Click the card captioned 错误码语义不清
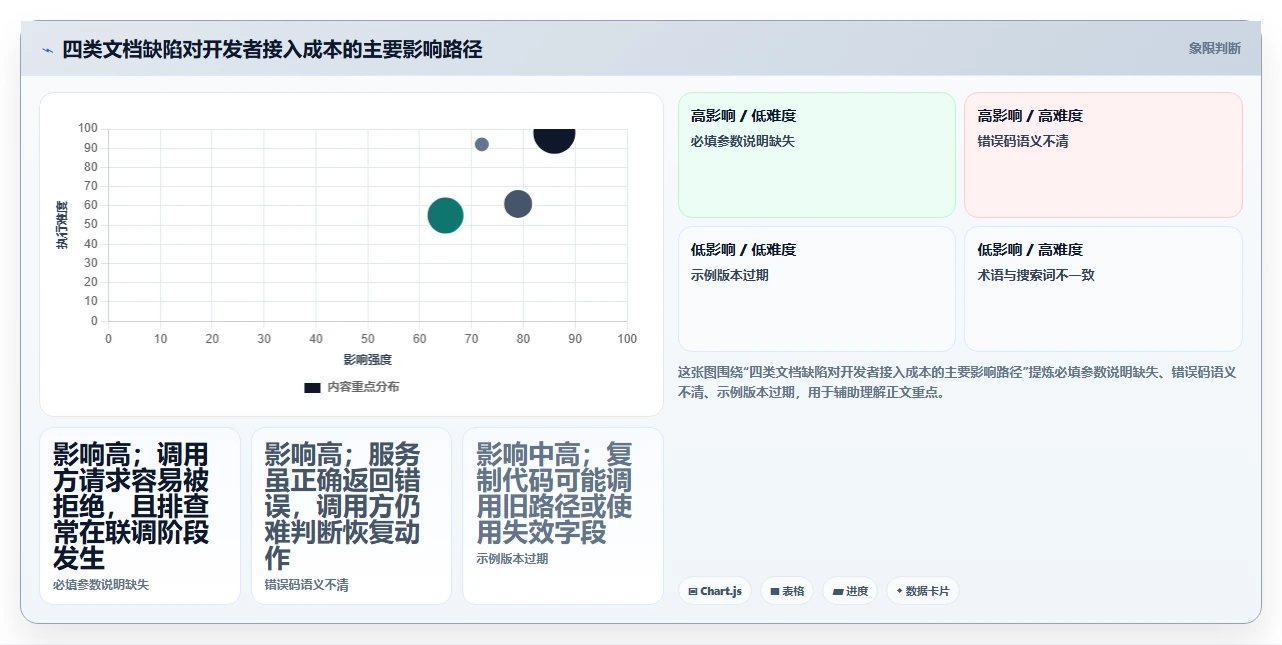The image size is (1282, 645). [x=351, y=516]
